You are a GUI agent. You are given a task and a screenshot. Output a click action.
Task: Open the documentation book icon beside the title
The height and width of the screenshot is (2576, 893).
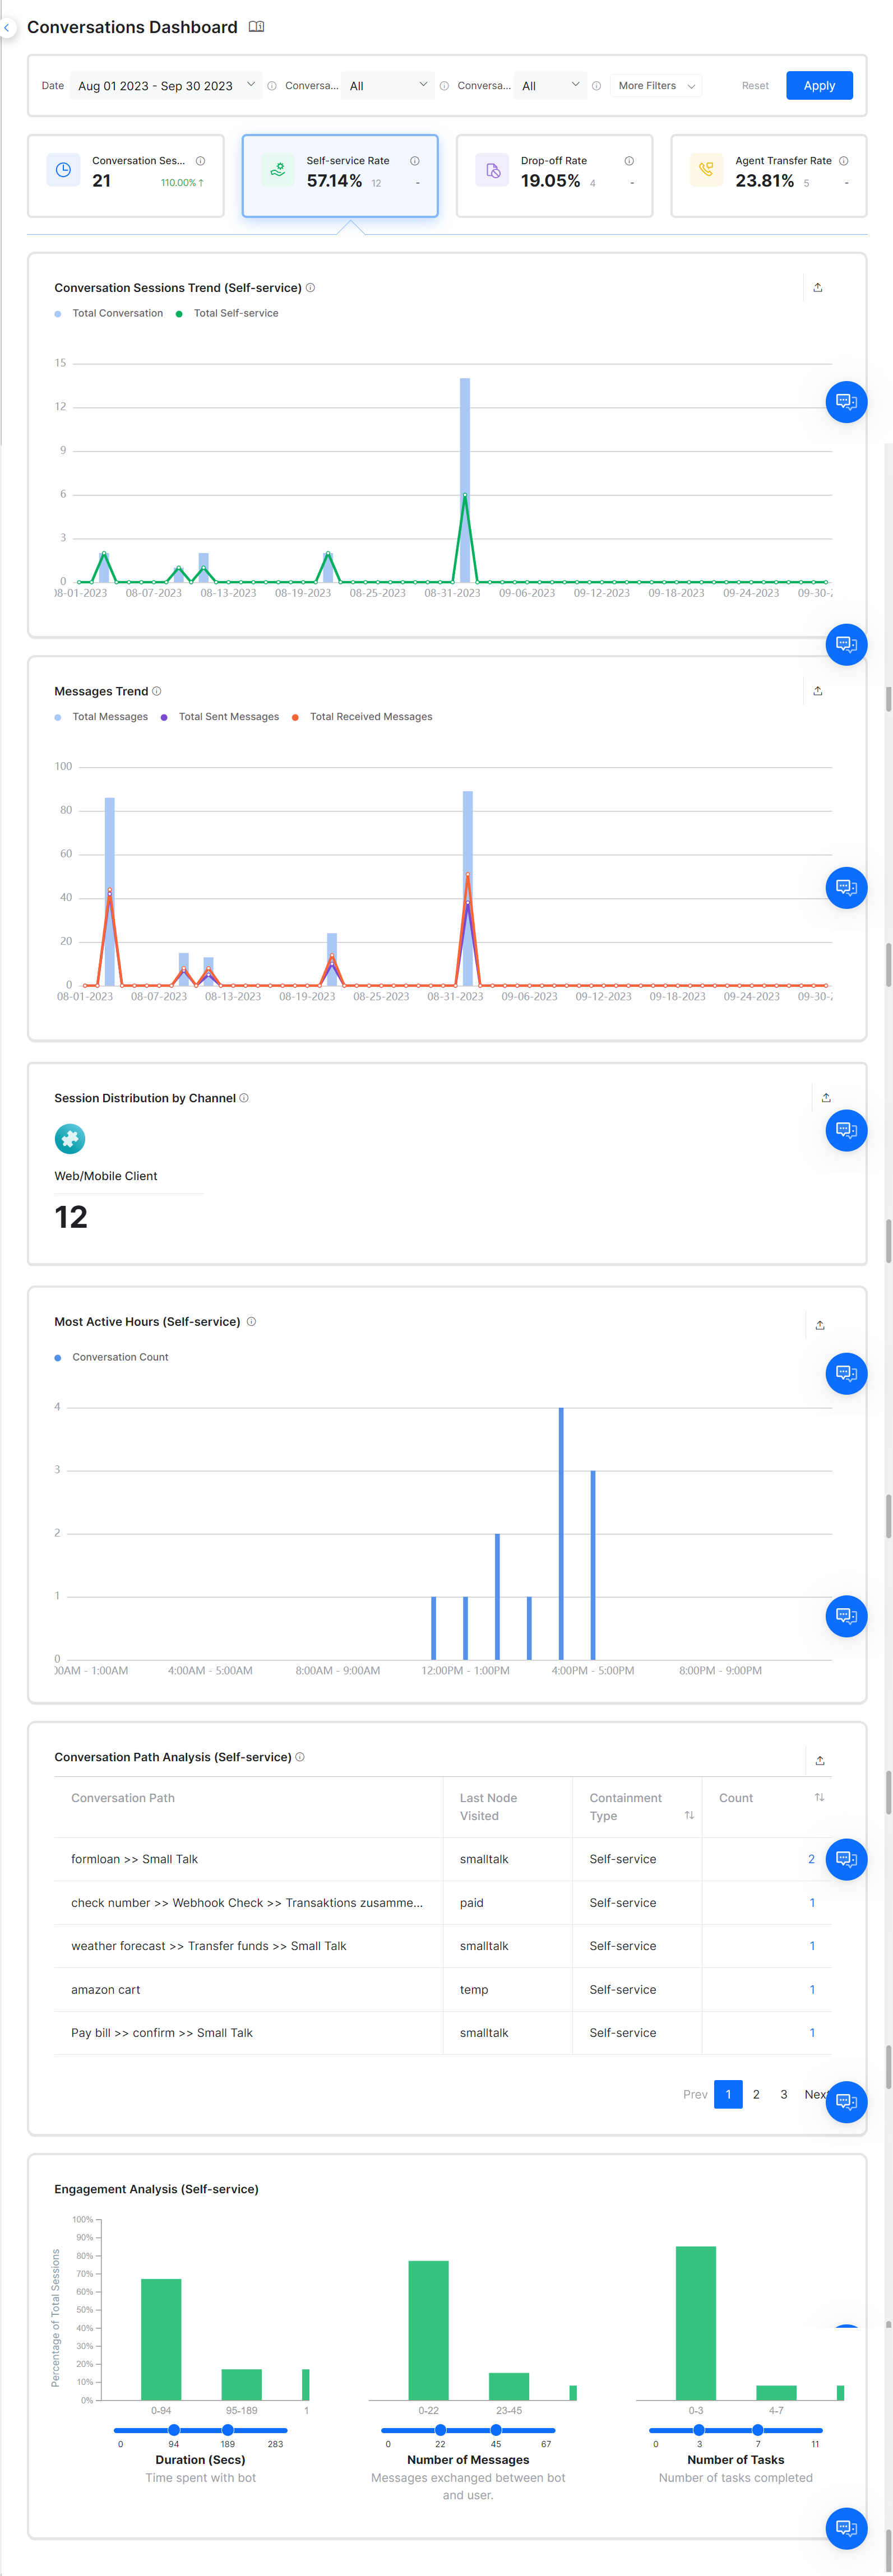point(256,27)
